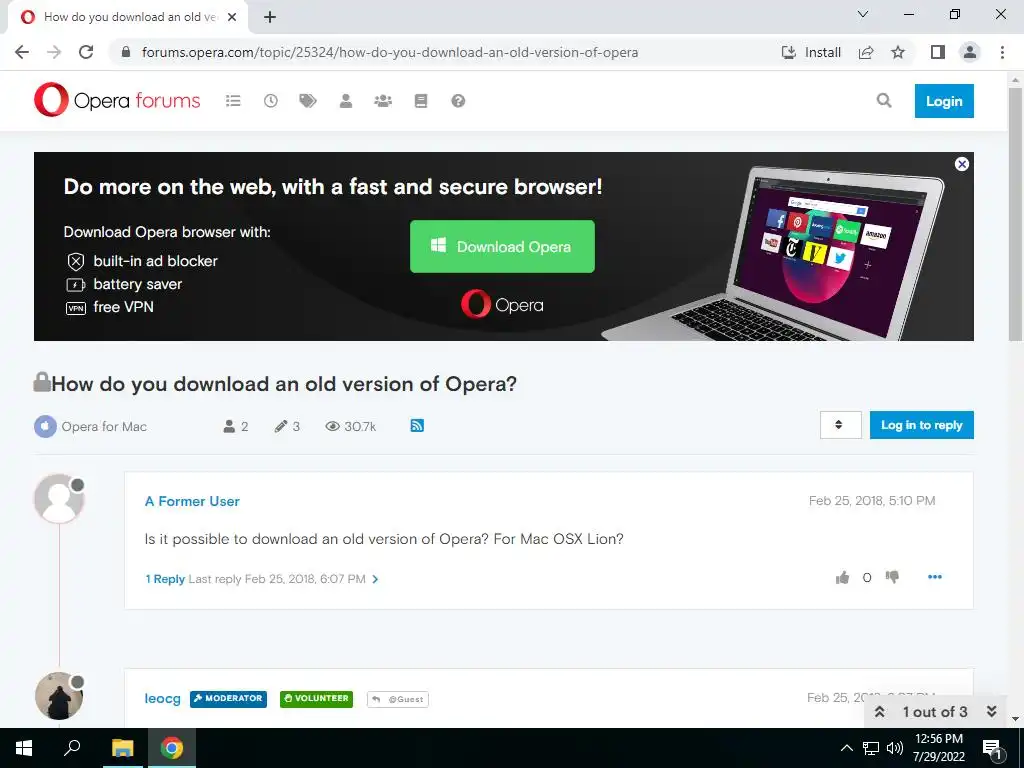Open Windows taskbar search
This screenshot has height=768, width=1024.
(72, 748)
